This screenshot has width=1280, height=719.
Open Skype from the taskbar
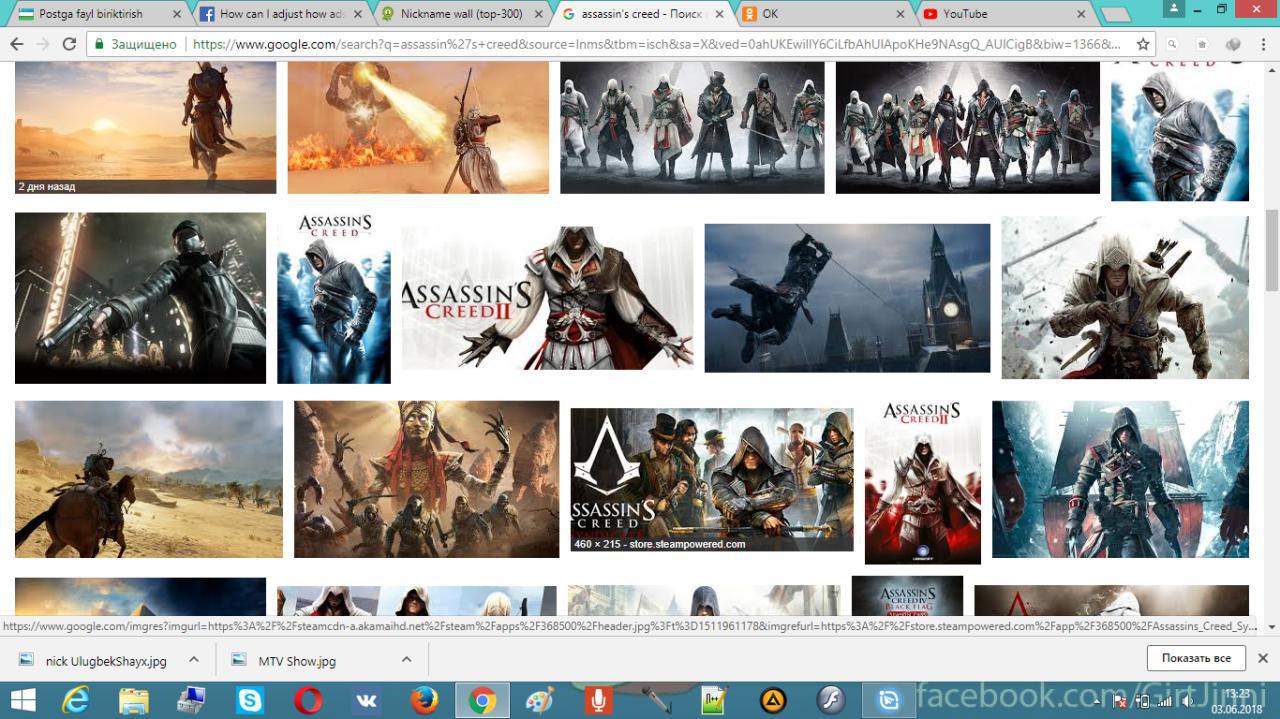[250, 700]
